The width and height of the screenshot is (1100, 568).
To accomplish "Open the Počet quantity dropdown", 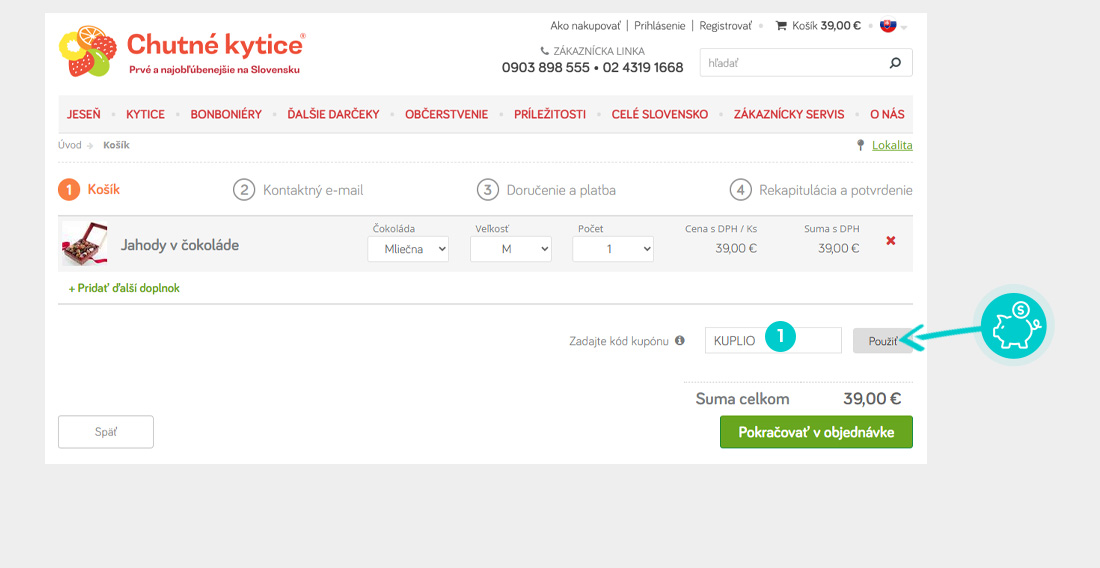I will point(612,249).
